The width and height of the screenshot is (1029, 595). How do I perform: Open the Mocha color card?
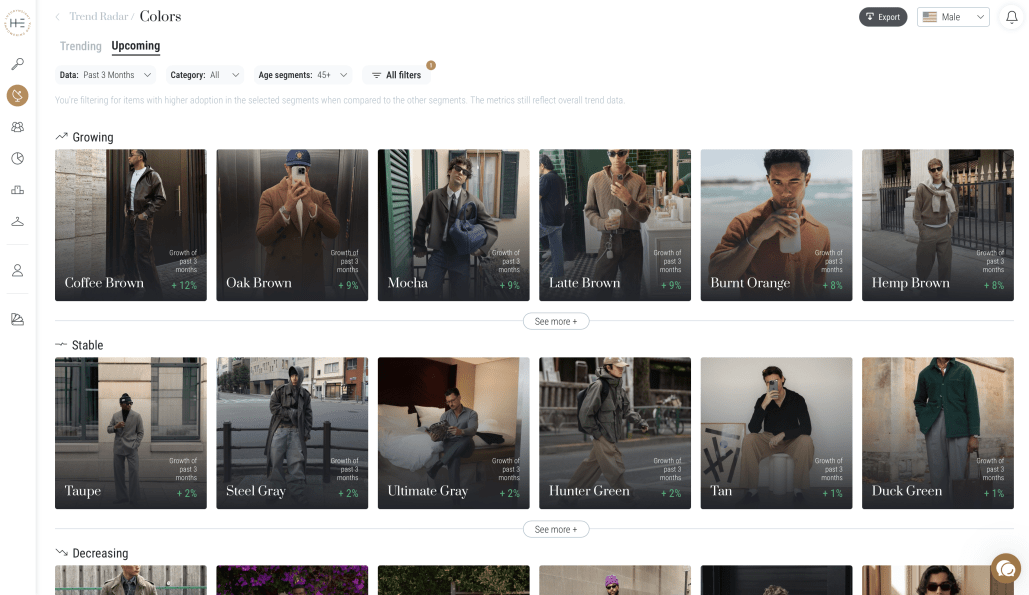pyautogui.click(x=453, y=225)
